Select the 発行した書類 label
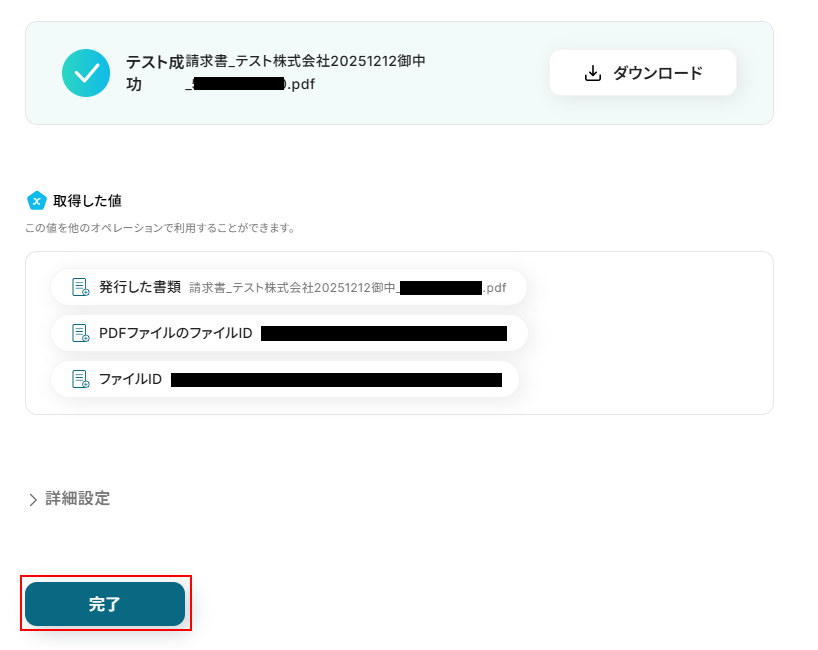Image resolution: width=818 pixels, height=650 pixels. (x=140, y=287)
